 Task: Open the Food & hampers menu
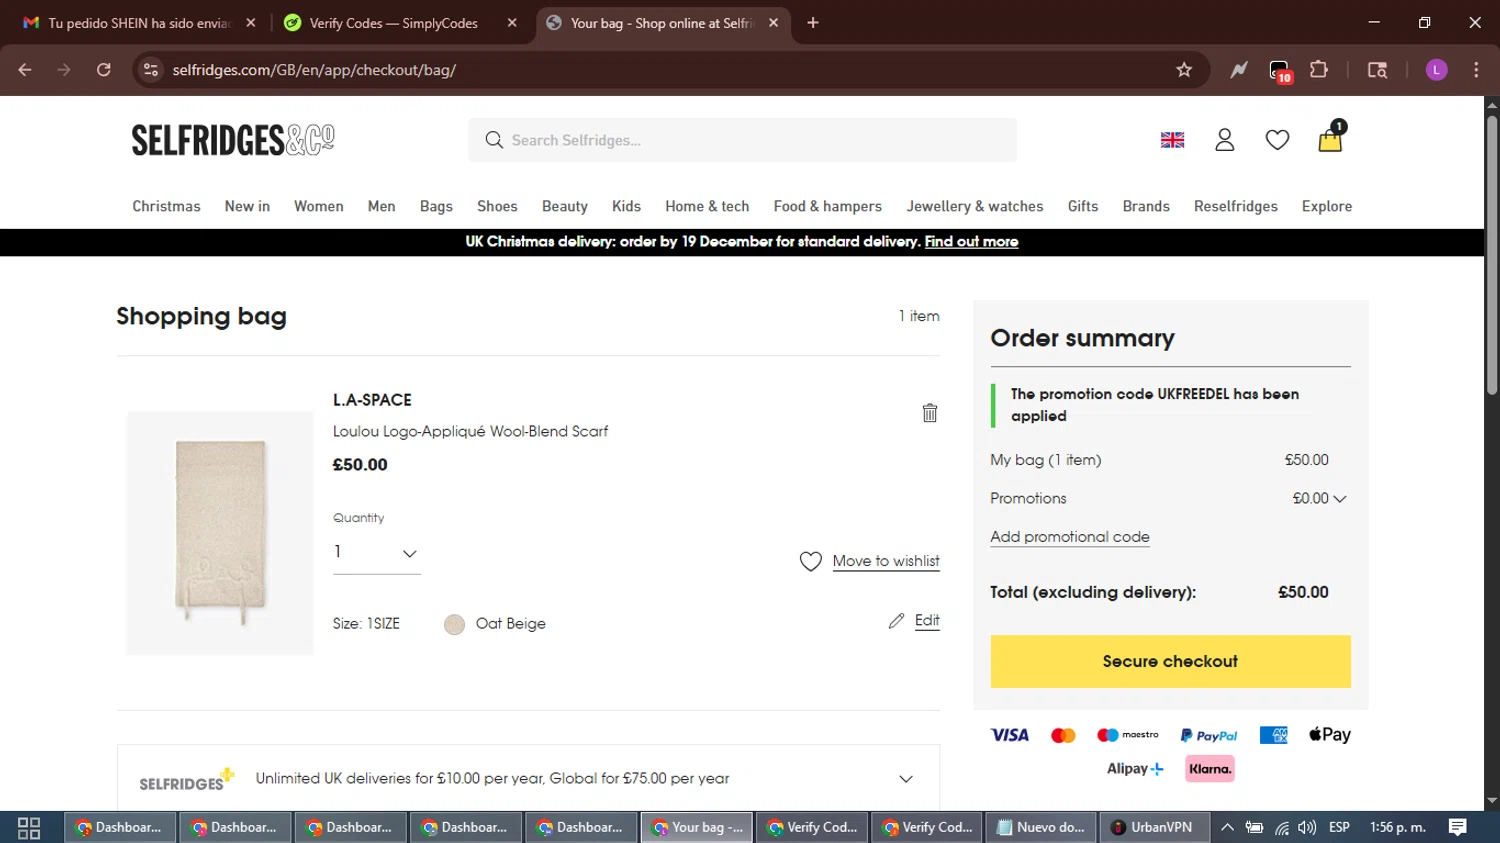click(x=828, y=206)
